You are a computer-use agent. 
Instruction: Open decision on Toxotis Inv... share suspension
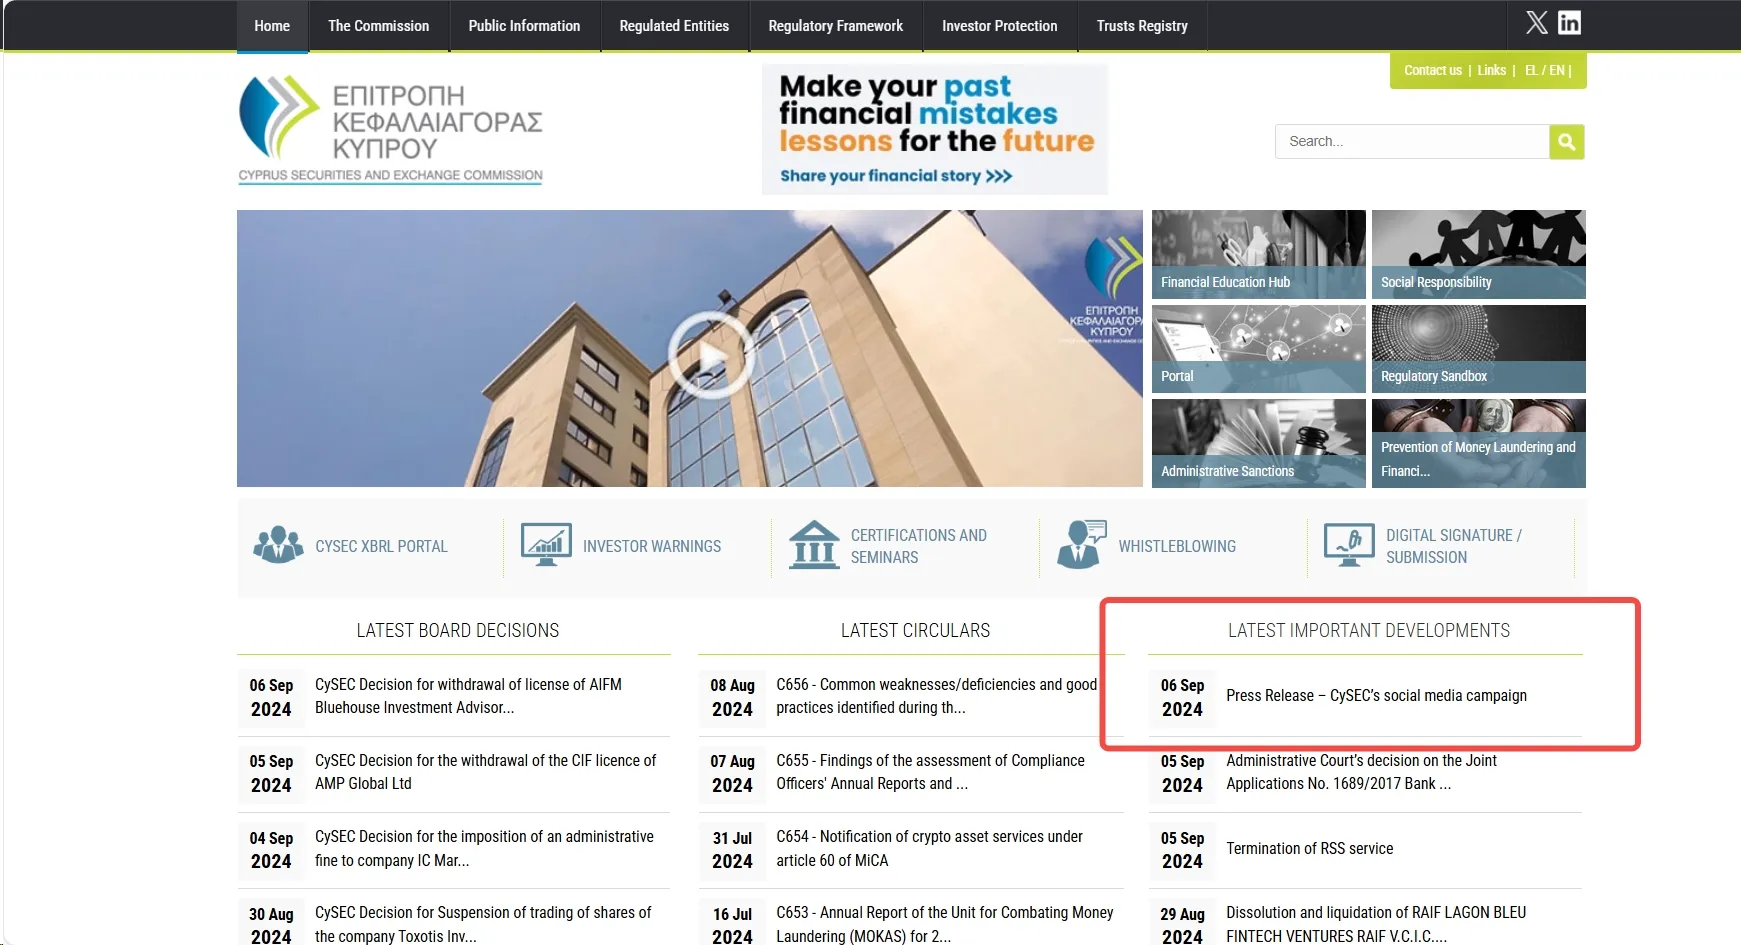click(x=483, y=924)
